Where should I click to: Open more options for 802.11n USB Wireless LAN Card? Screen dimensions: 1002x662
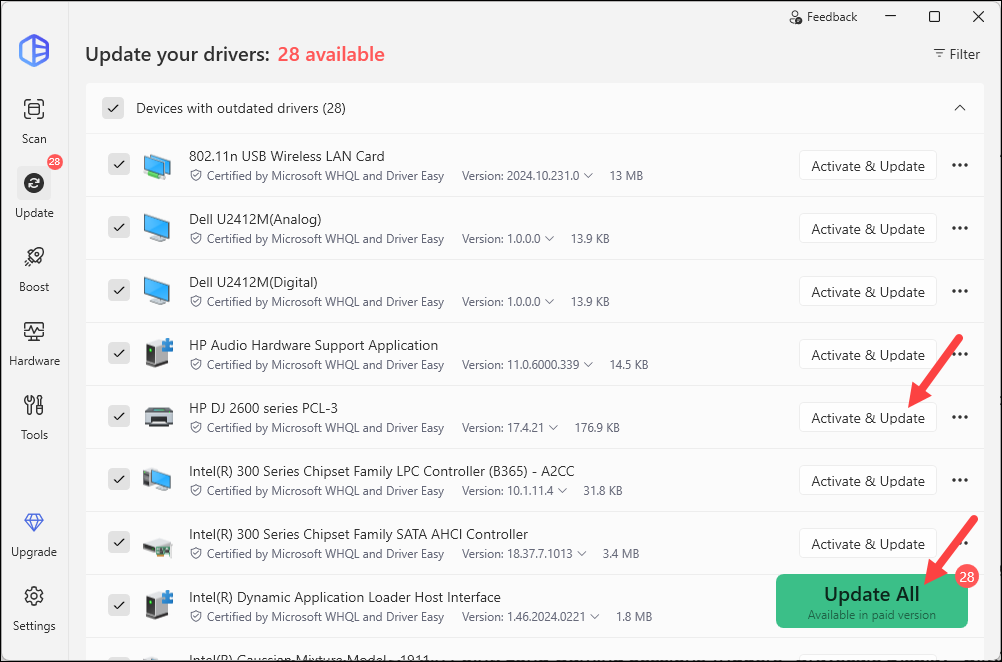[960, 166]
